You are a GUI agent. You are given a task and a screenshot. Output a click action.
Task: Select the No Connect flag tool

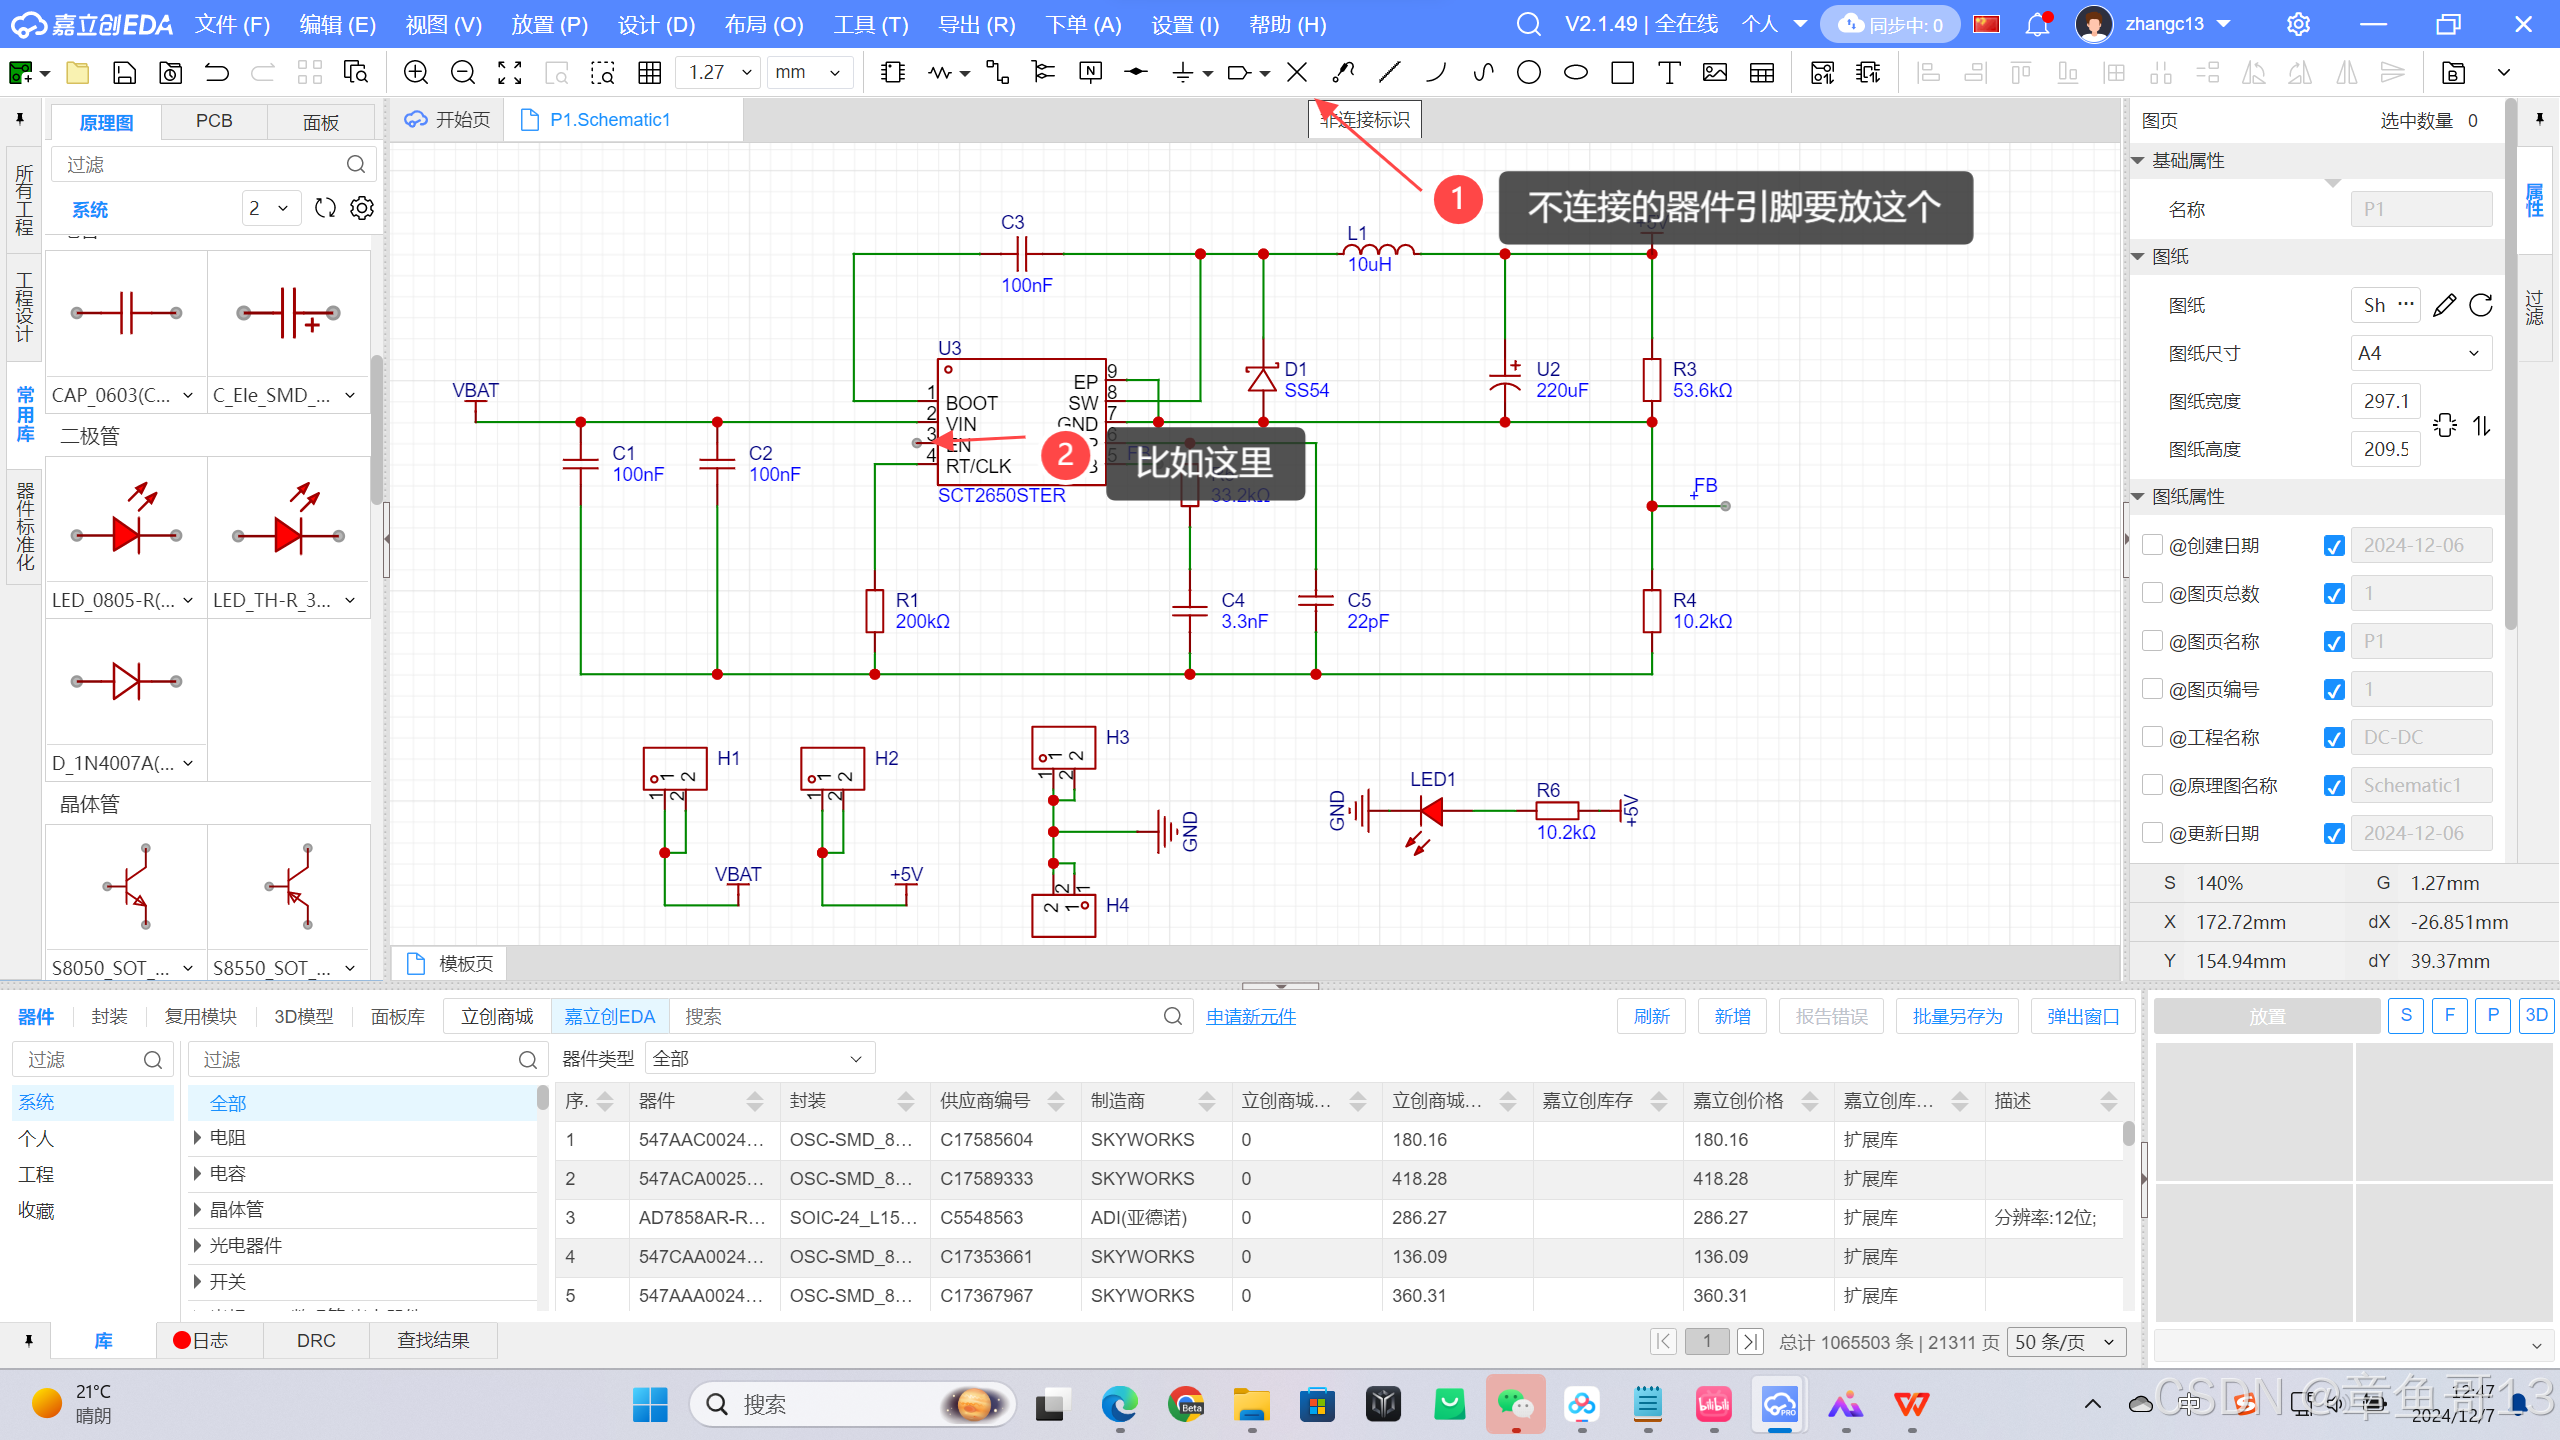[1295, 72]
